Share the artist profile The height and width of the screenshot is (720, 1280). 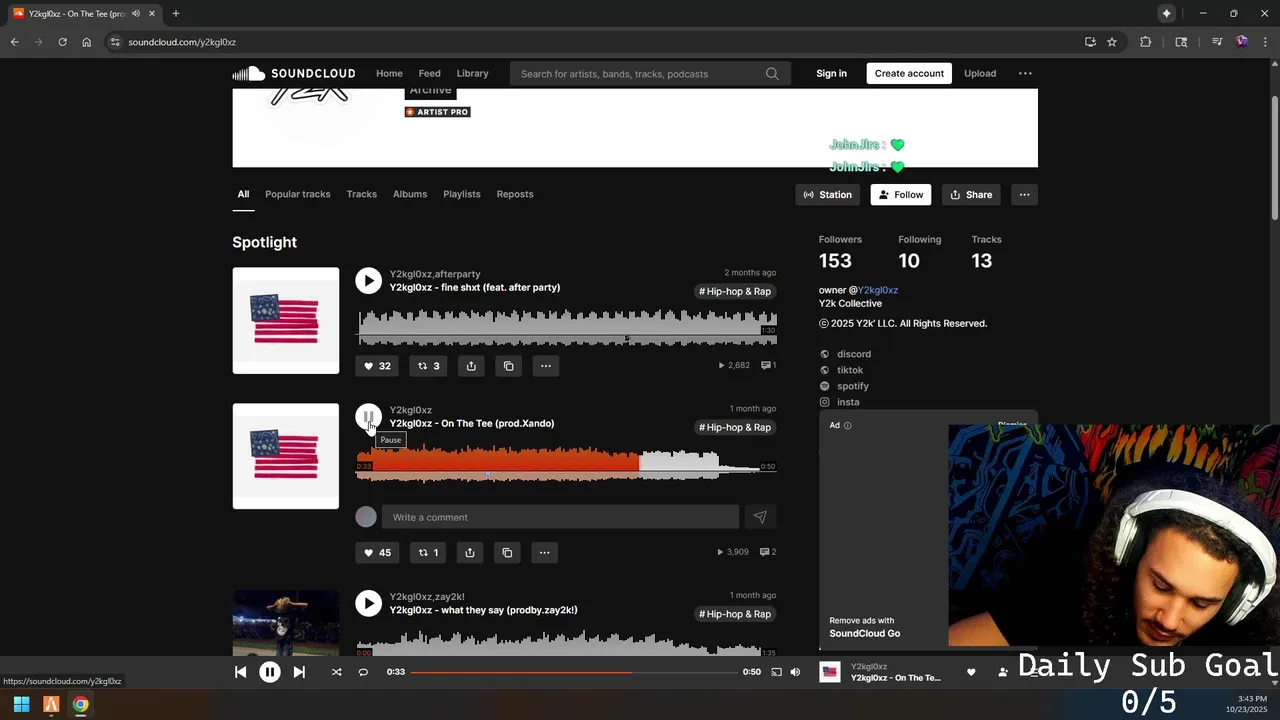click(971, 195)
